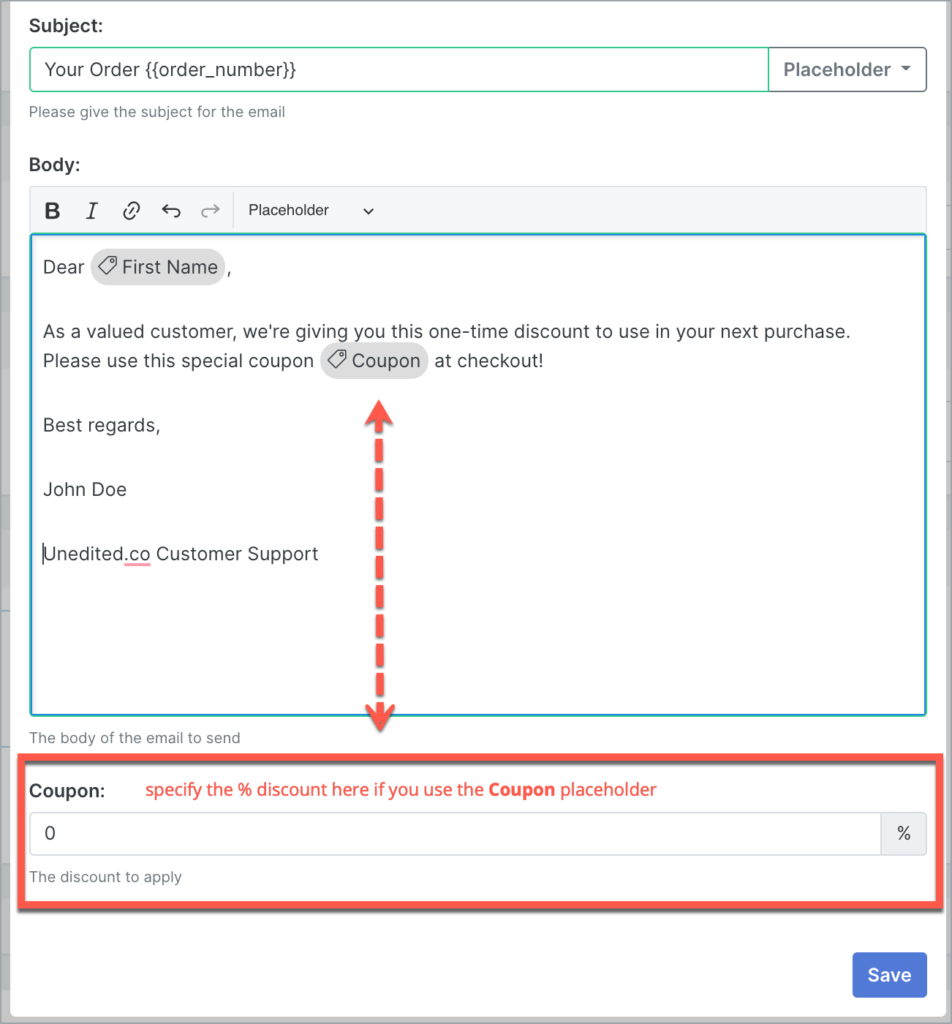The width and height of the screenshot is (952, 1024).
Task: Insert a hyperlink using the chain icon
Action: pos(131,210)
